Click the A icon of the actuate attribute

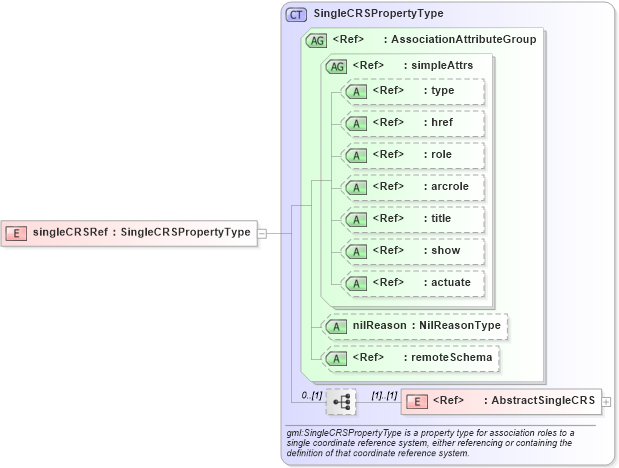356,284
